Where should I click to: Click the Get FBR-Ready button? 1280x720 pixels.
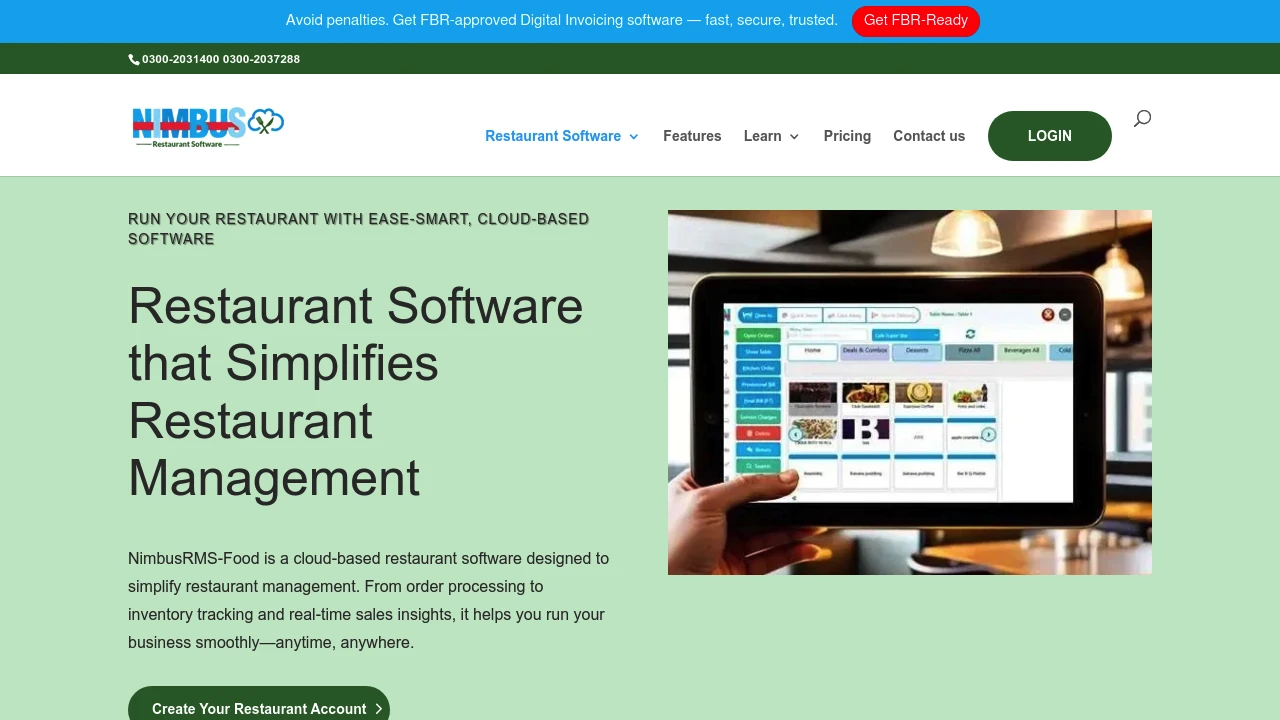(x=916, y=20)
